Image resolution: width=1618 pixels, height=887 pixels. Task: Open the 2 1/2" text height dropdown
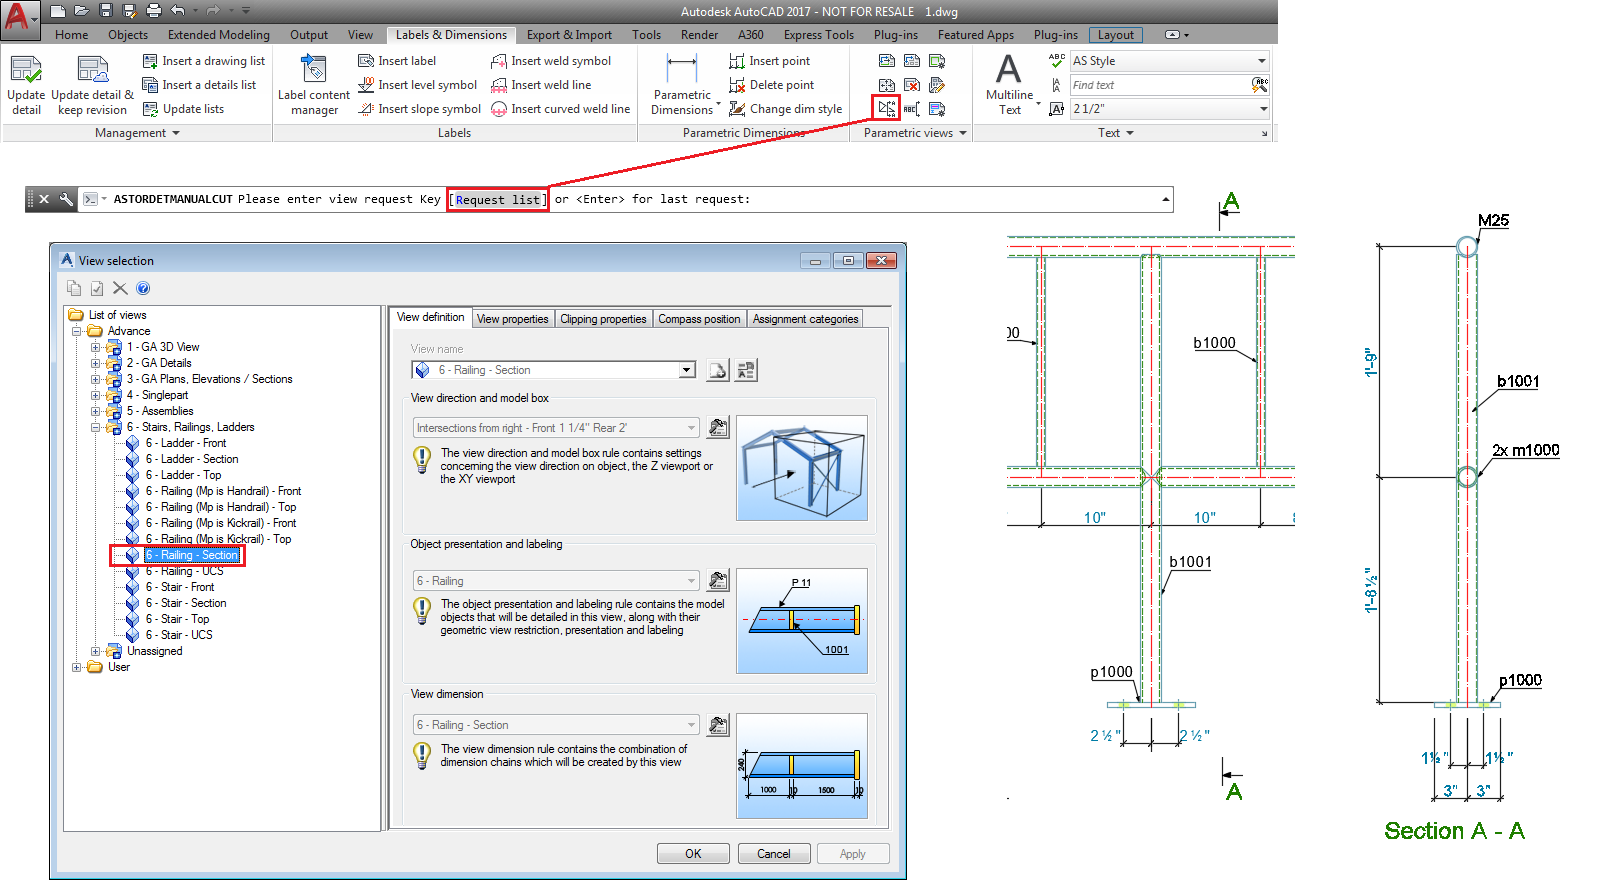1263,109
